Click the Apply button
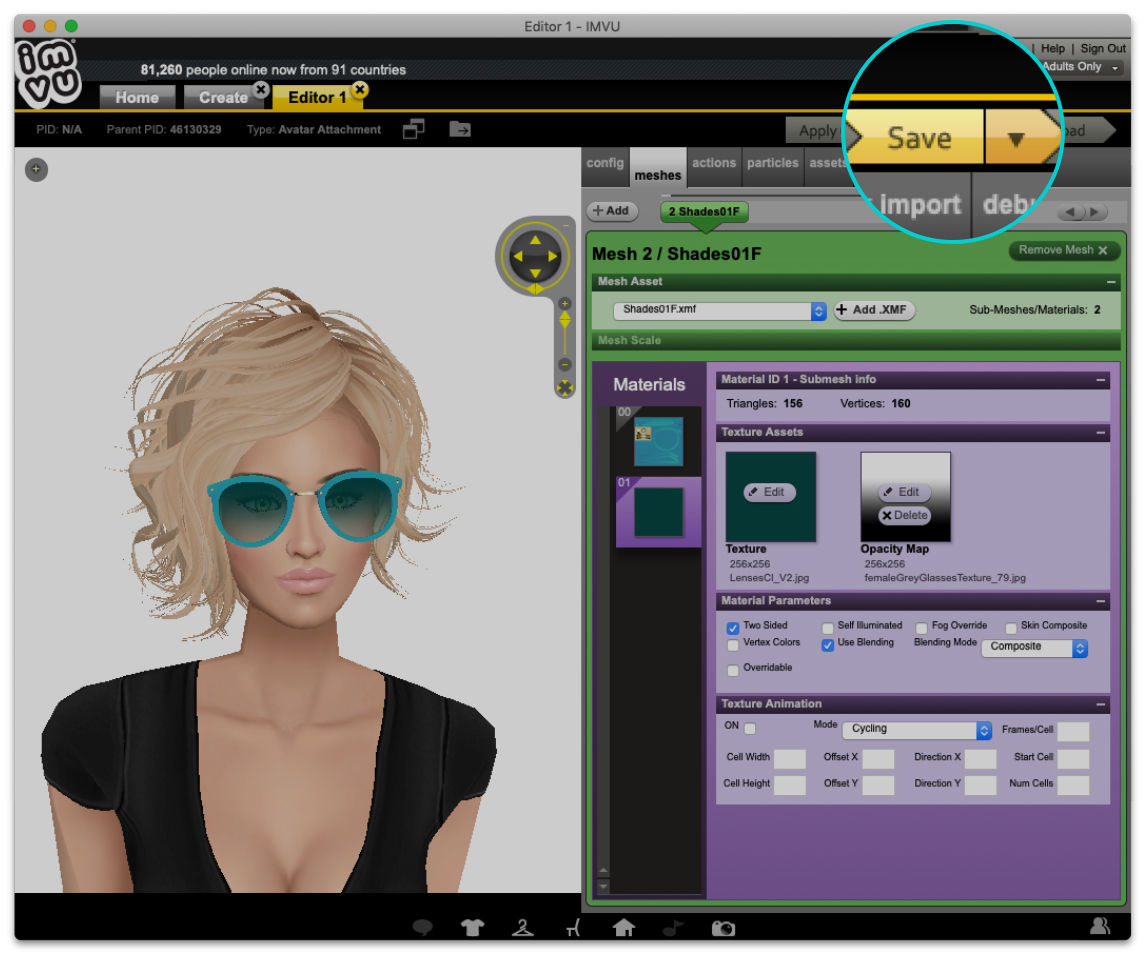The width and height of the screenshot is (1147, 959). click(816, 131)
